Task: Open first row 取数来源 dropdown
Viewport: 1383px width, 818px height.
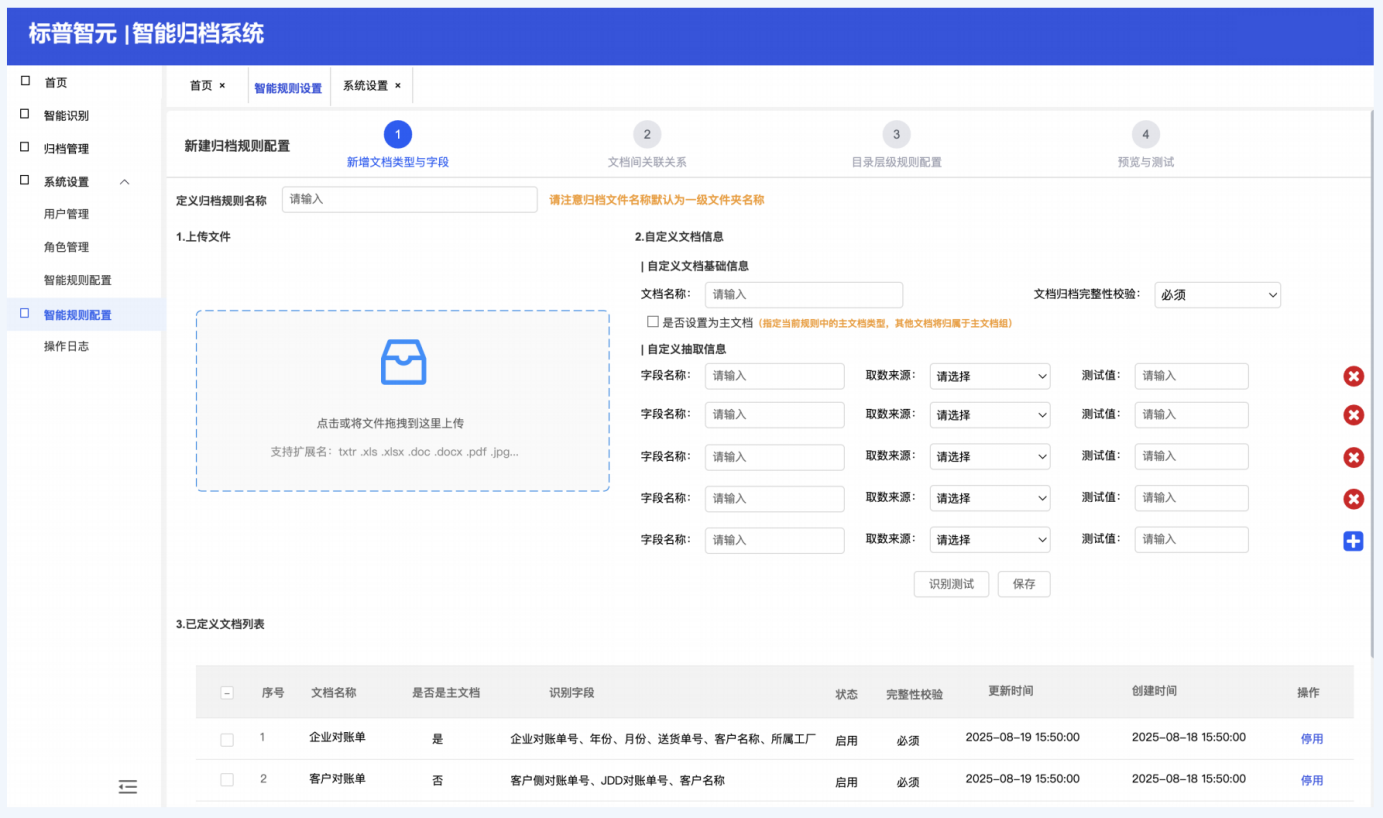Action: tap(989, 376)
